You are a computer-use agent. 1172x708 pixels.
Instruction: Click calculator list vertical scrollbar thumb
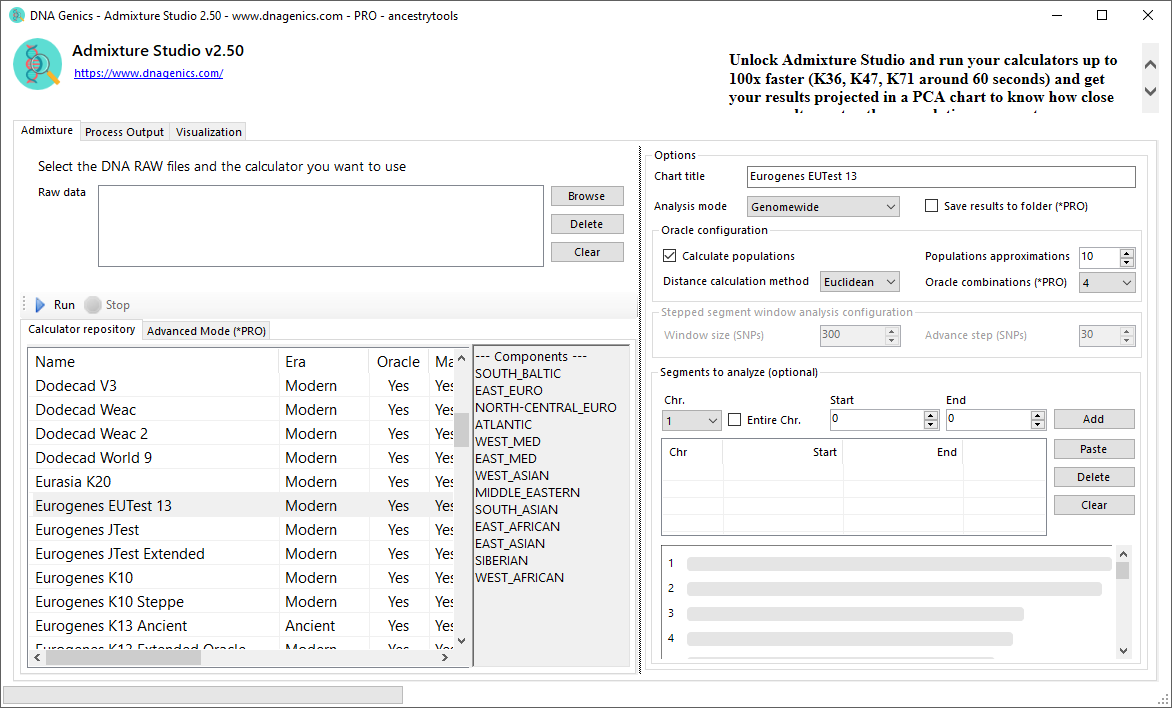coord(461,430)
